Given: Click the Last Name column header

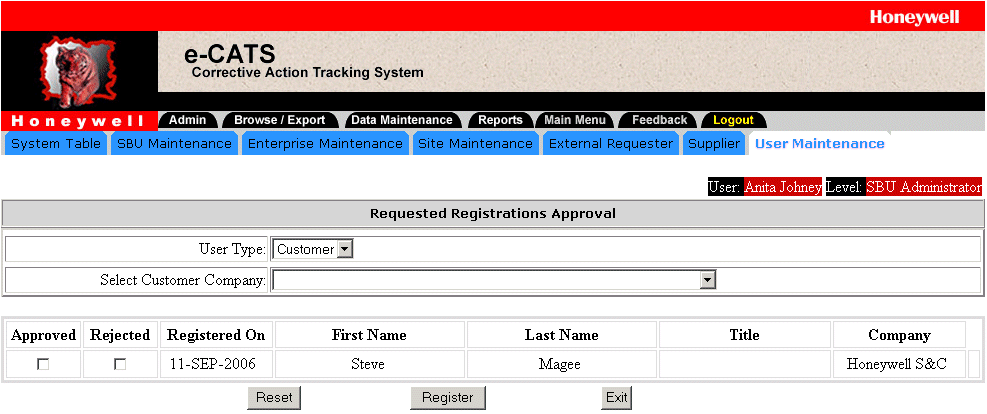Looking at the screenshot, I should pyautogui.click(x=561, y=335).
